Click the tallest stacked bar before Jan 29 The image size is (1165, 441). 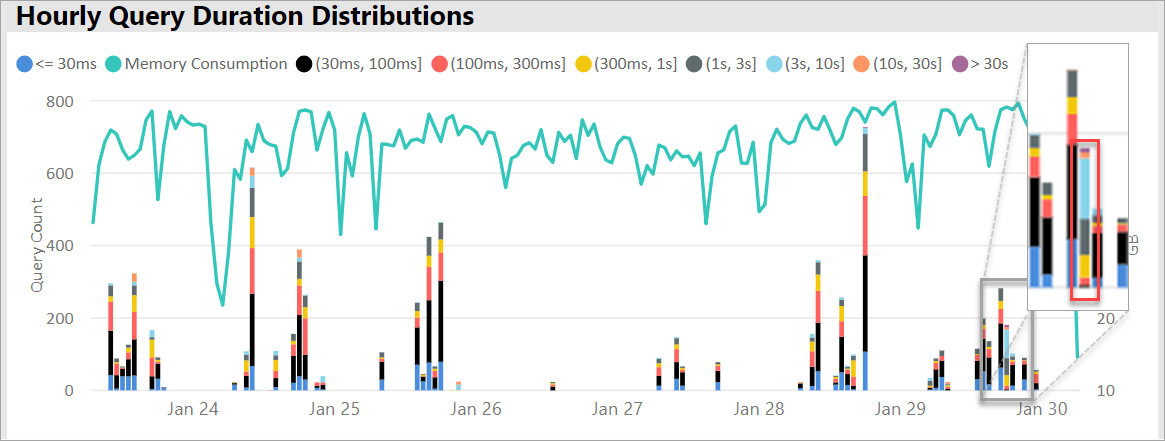(865, 258)
